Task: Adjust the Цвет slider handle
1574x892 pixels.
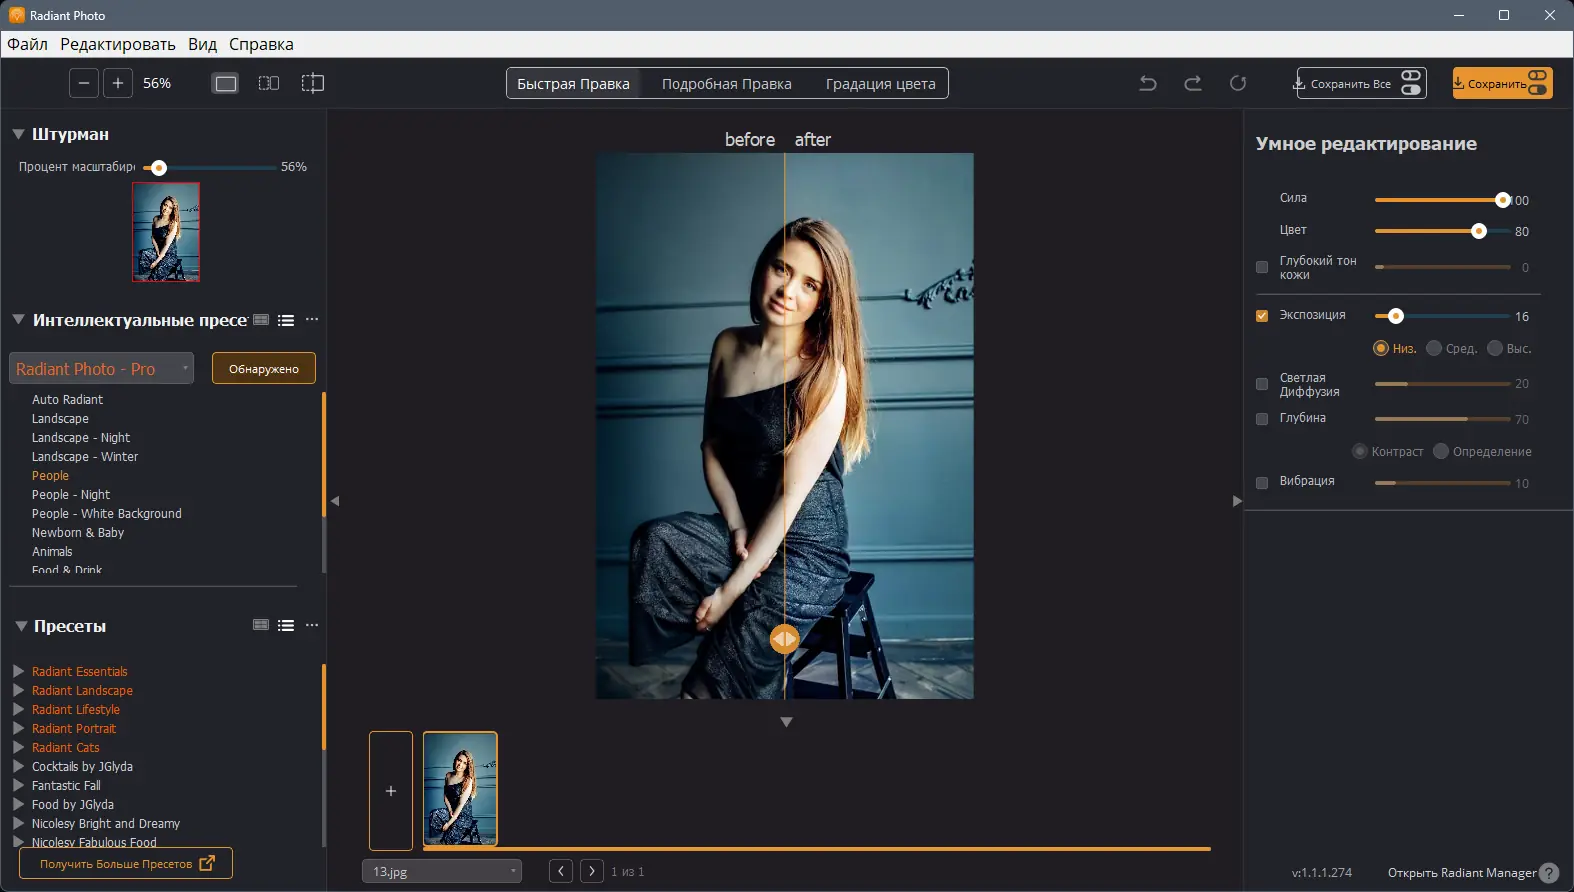Action: coord(1479,231)
